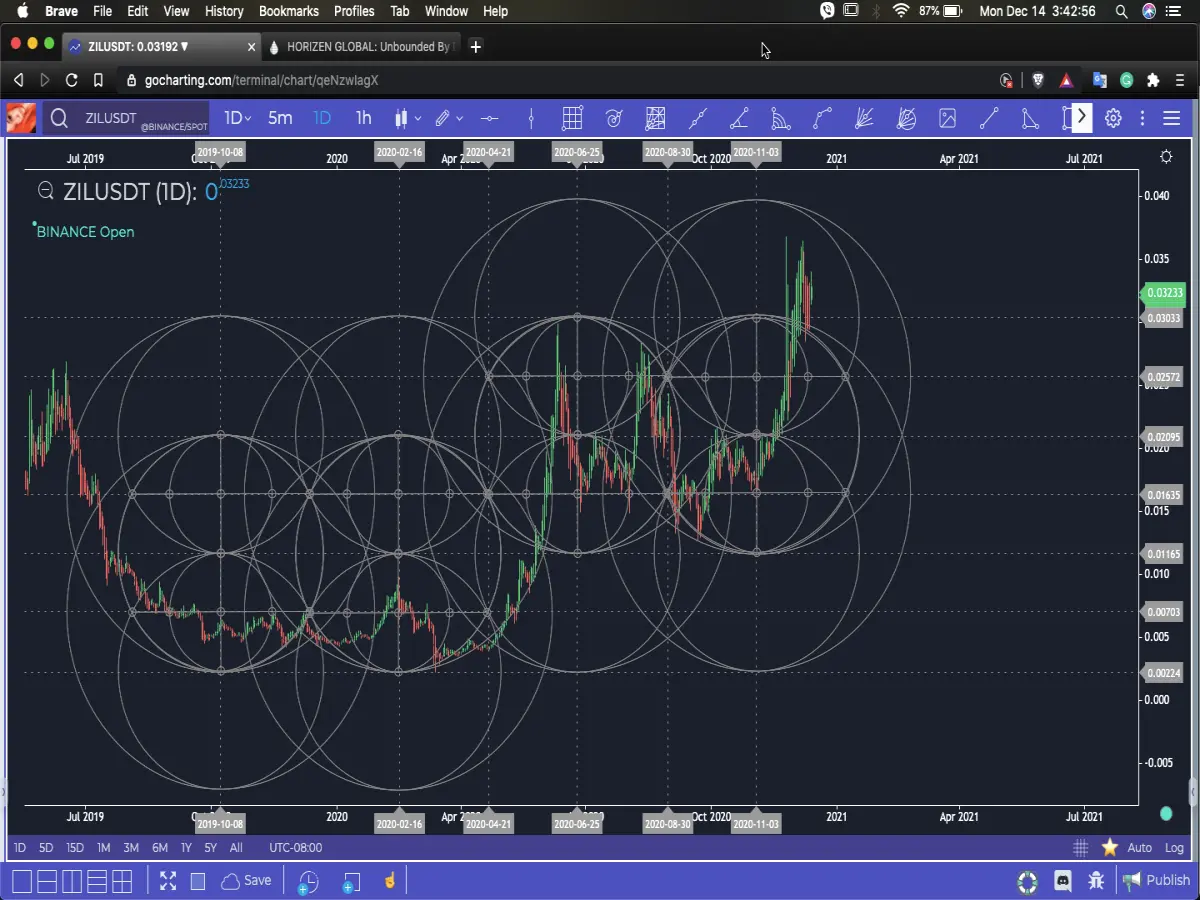The image size is (1200, 900).
Task: Choose single pane layout
Action: pyautogui.click(x=21, y=881)
